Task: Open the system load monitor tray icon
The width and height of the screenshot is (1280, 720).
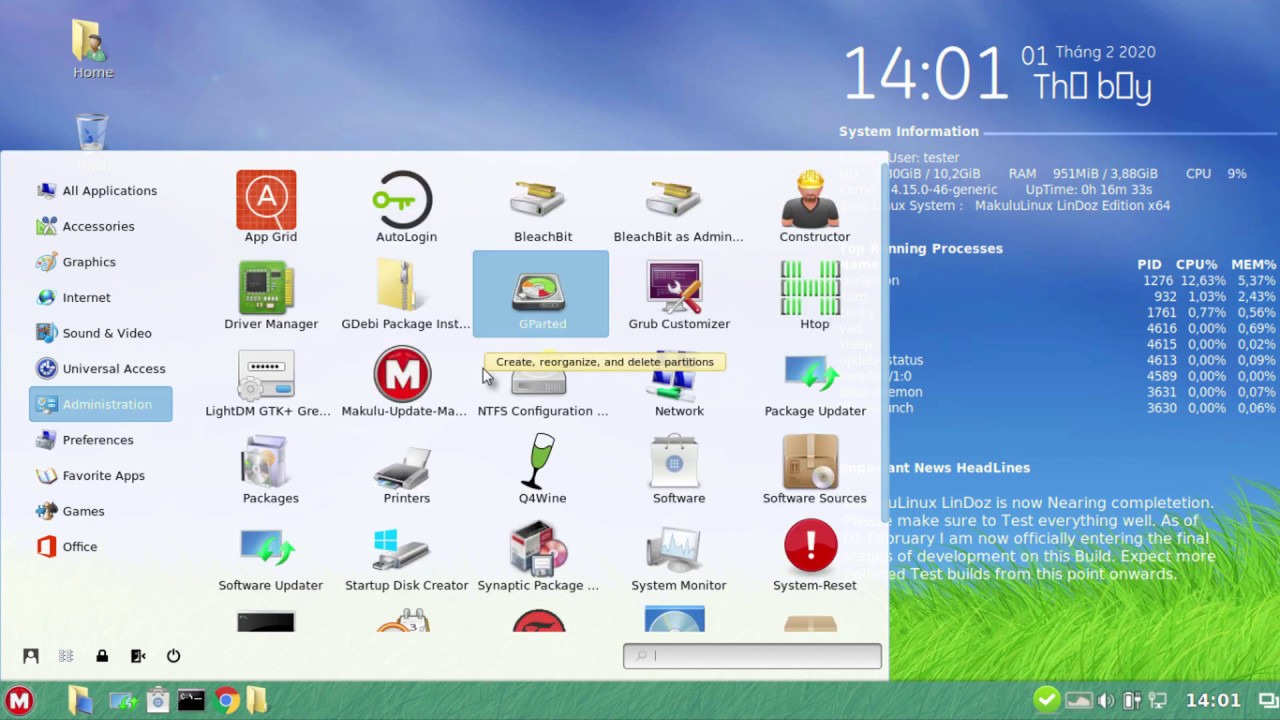Action: point(1079,701)
